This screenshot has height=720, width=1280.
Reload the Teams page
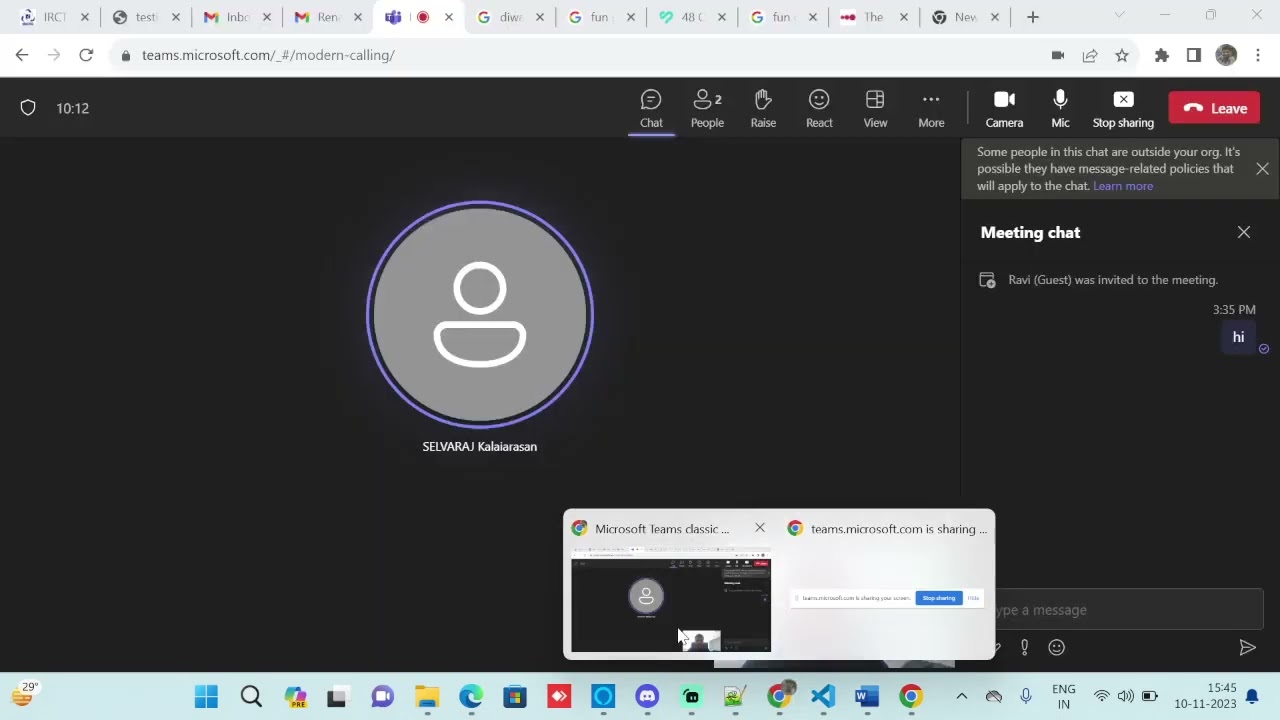[x=86, y=55]
